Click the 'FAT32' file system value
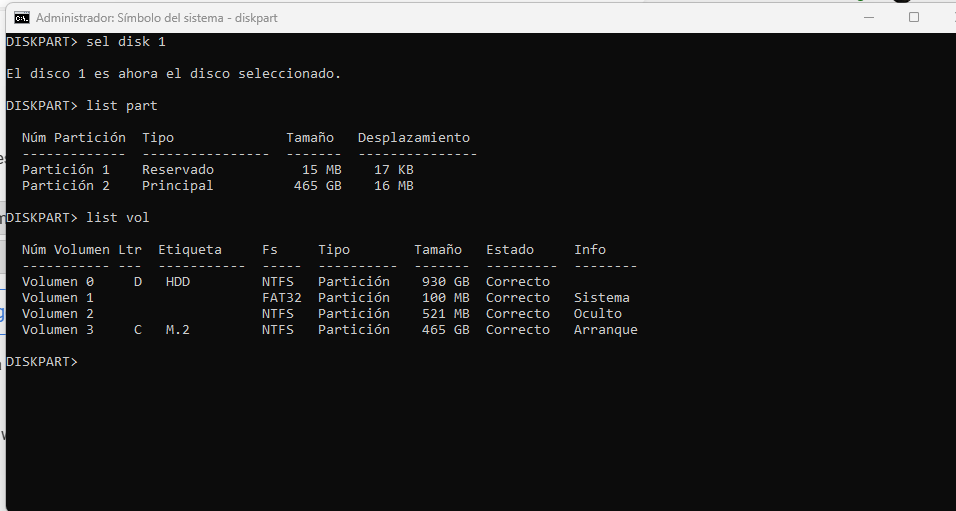956x511 pixels. tap(282, 298)
